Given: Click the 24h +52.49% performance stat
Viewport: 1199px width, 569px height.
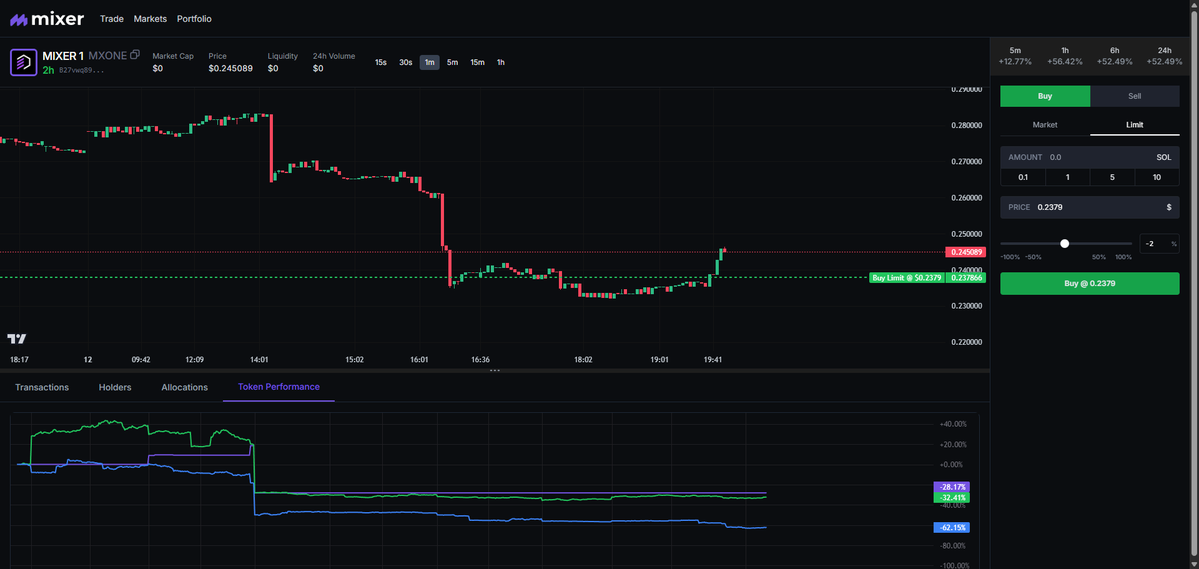Looking at the screenshot, I should 1164,56.
